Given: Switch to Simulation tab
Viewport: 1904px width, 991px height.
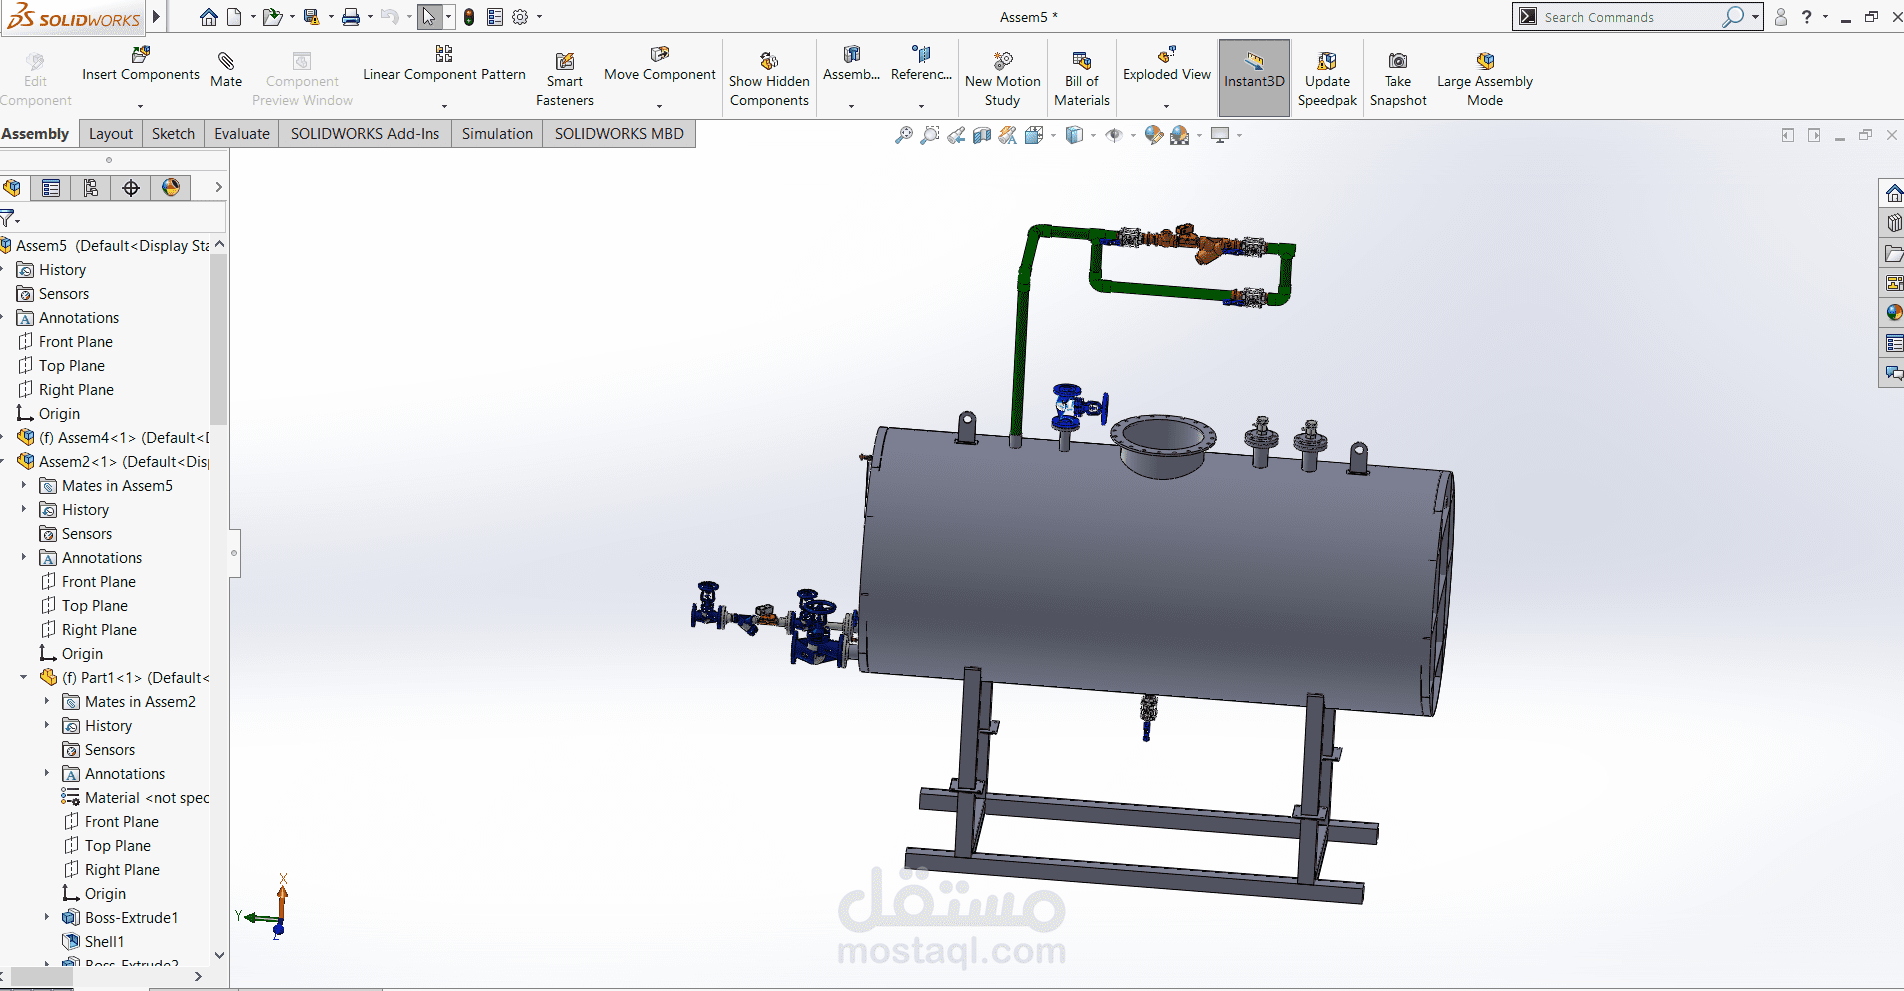Looking at the screenshot, I should coord(497,134).
